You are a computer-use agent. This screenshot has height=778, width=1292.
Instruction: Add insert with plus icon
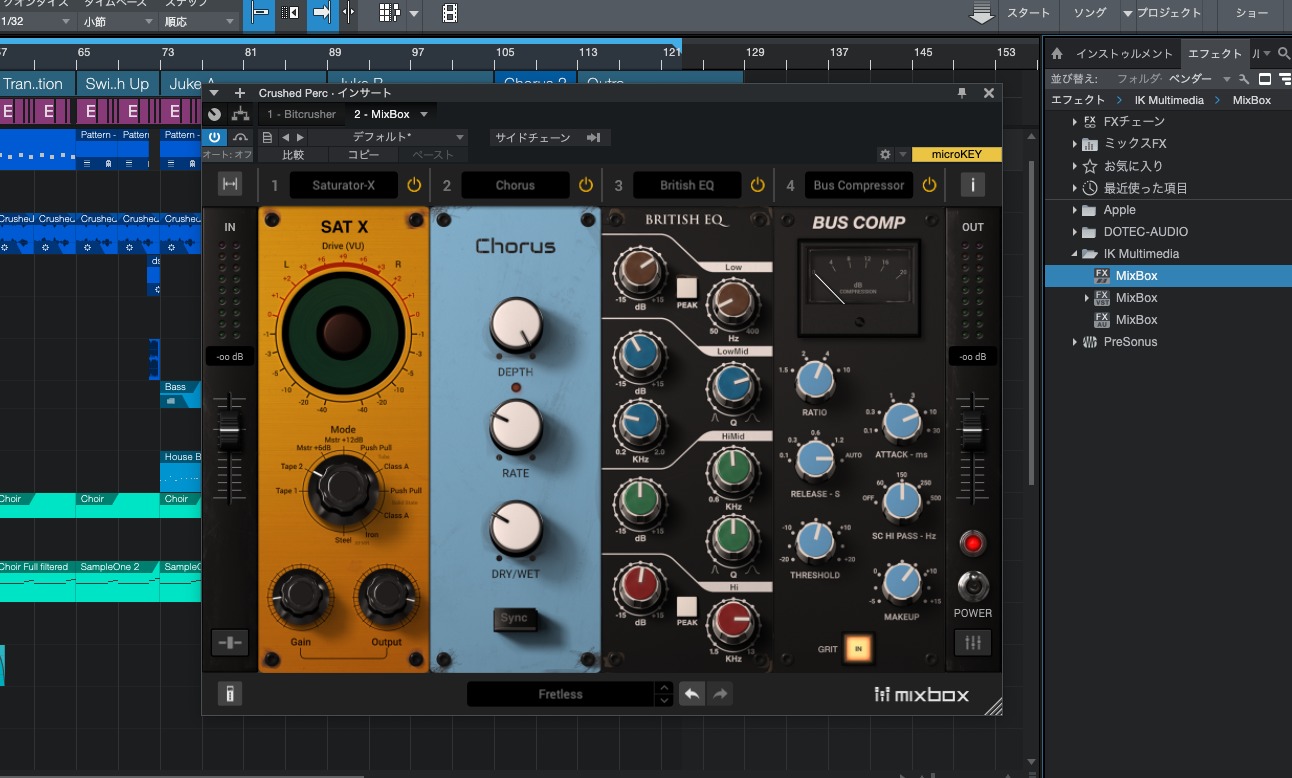coord(240,92)
